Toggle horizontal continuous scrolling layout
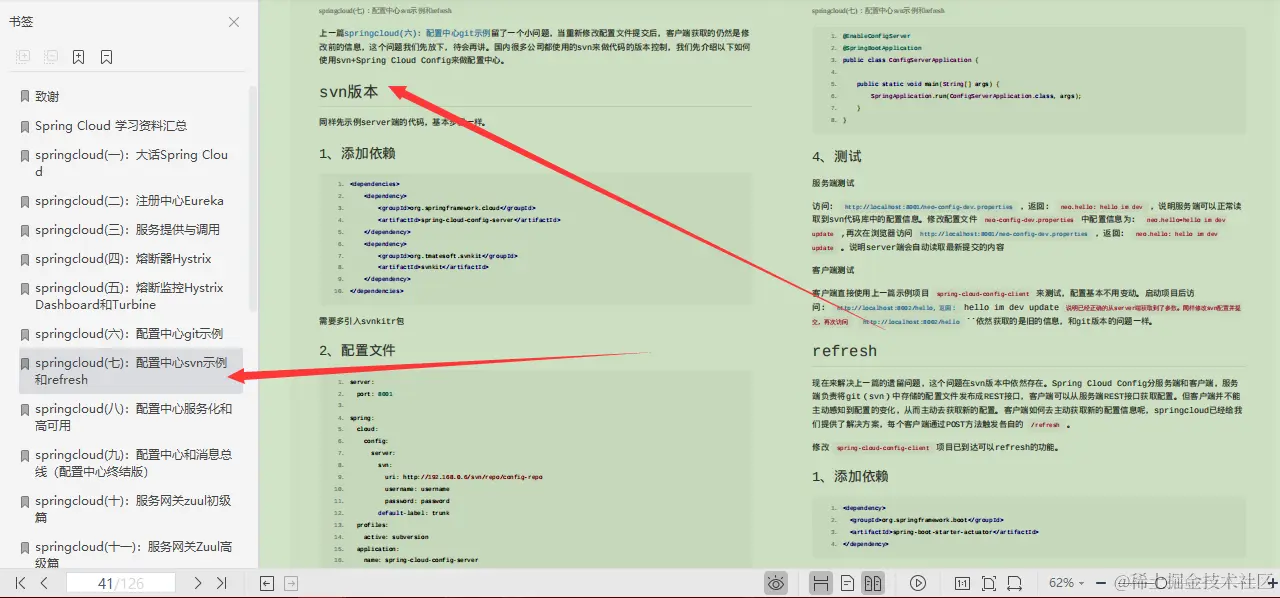Viewport: 1280px width, 598px height. [821, 582]
